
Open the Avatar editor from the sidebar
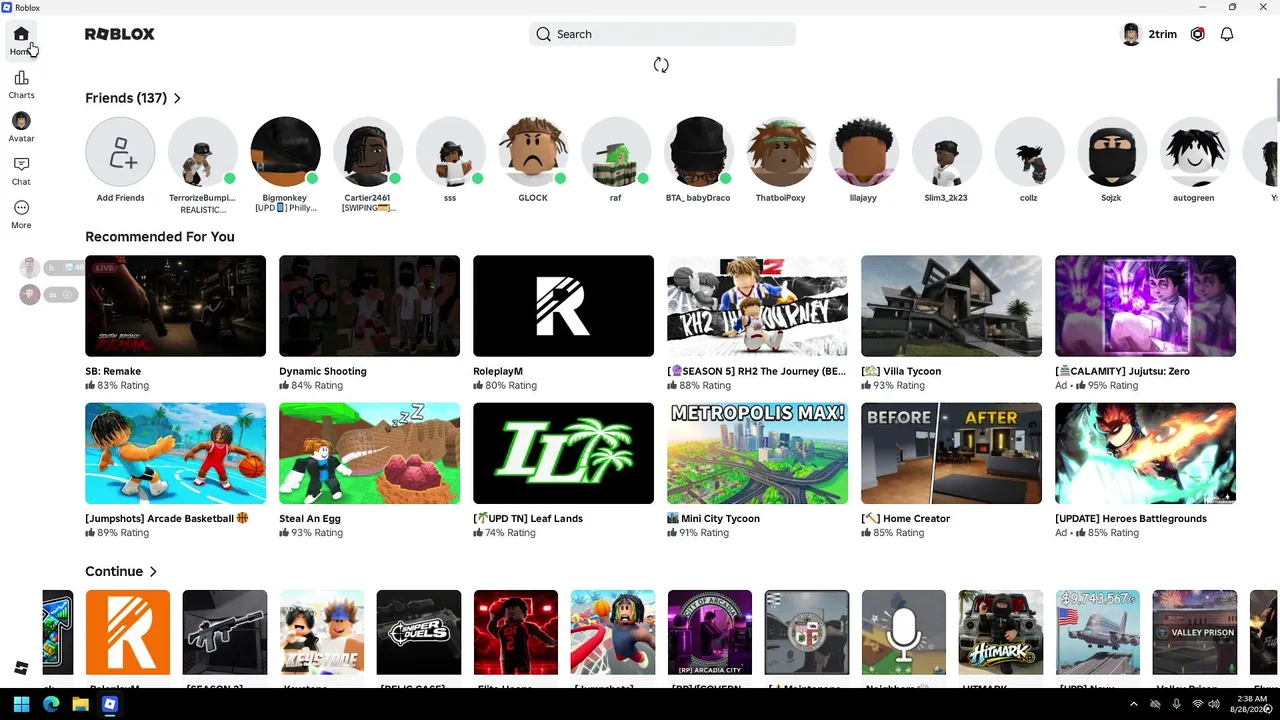point(21,127)
